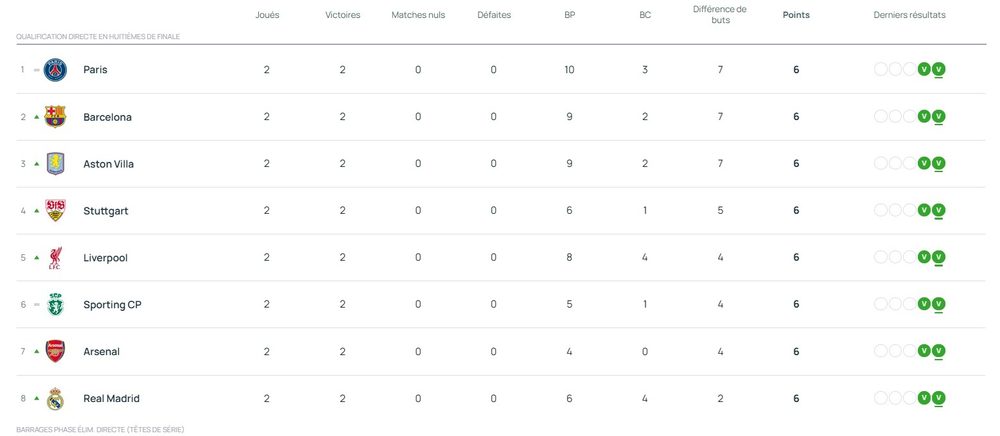Viewport: 1000px width, 436px height.
Task: Click Sporting CP's first V result badge
Action: point(923,305)
